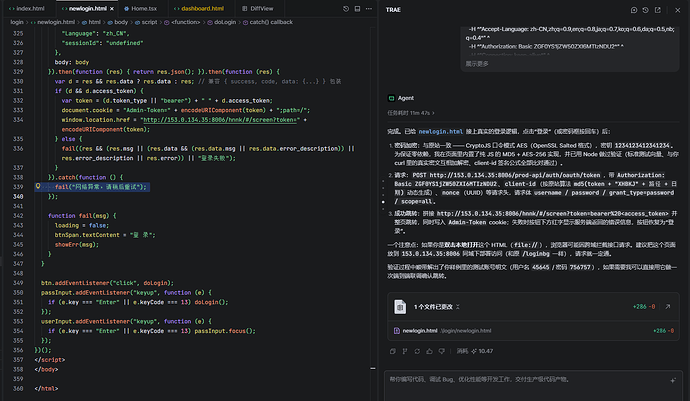The image size is (690, 401).
Task: Click the sparkle prompt-enhance icon in the input
Action: (x=673, y=380)
